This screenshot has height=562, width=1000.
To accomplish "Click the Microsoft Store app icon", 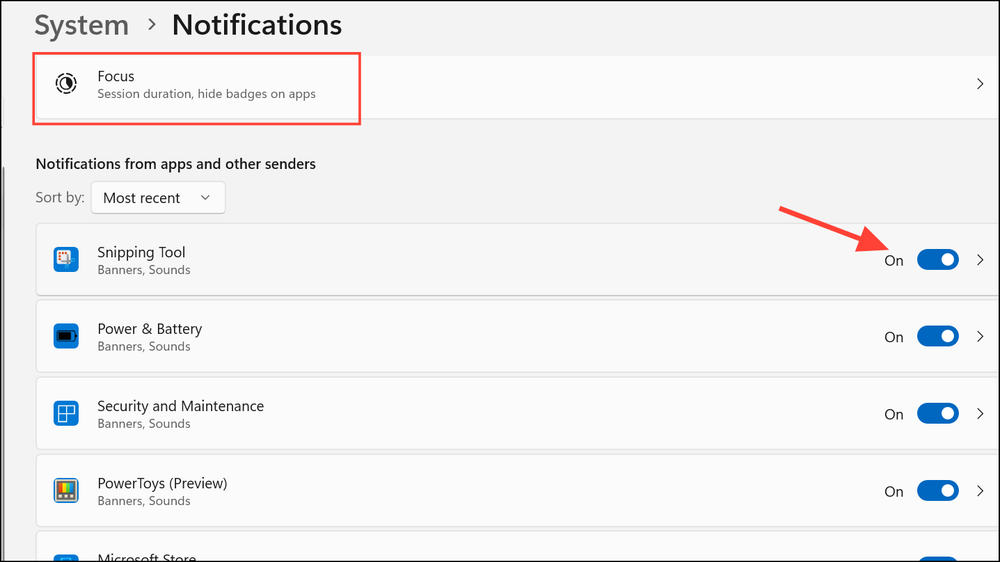I will 66,556.
